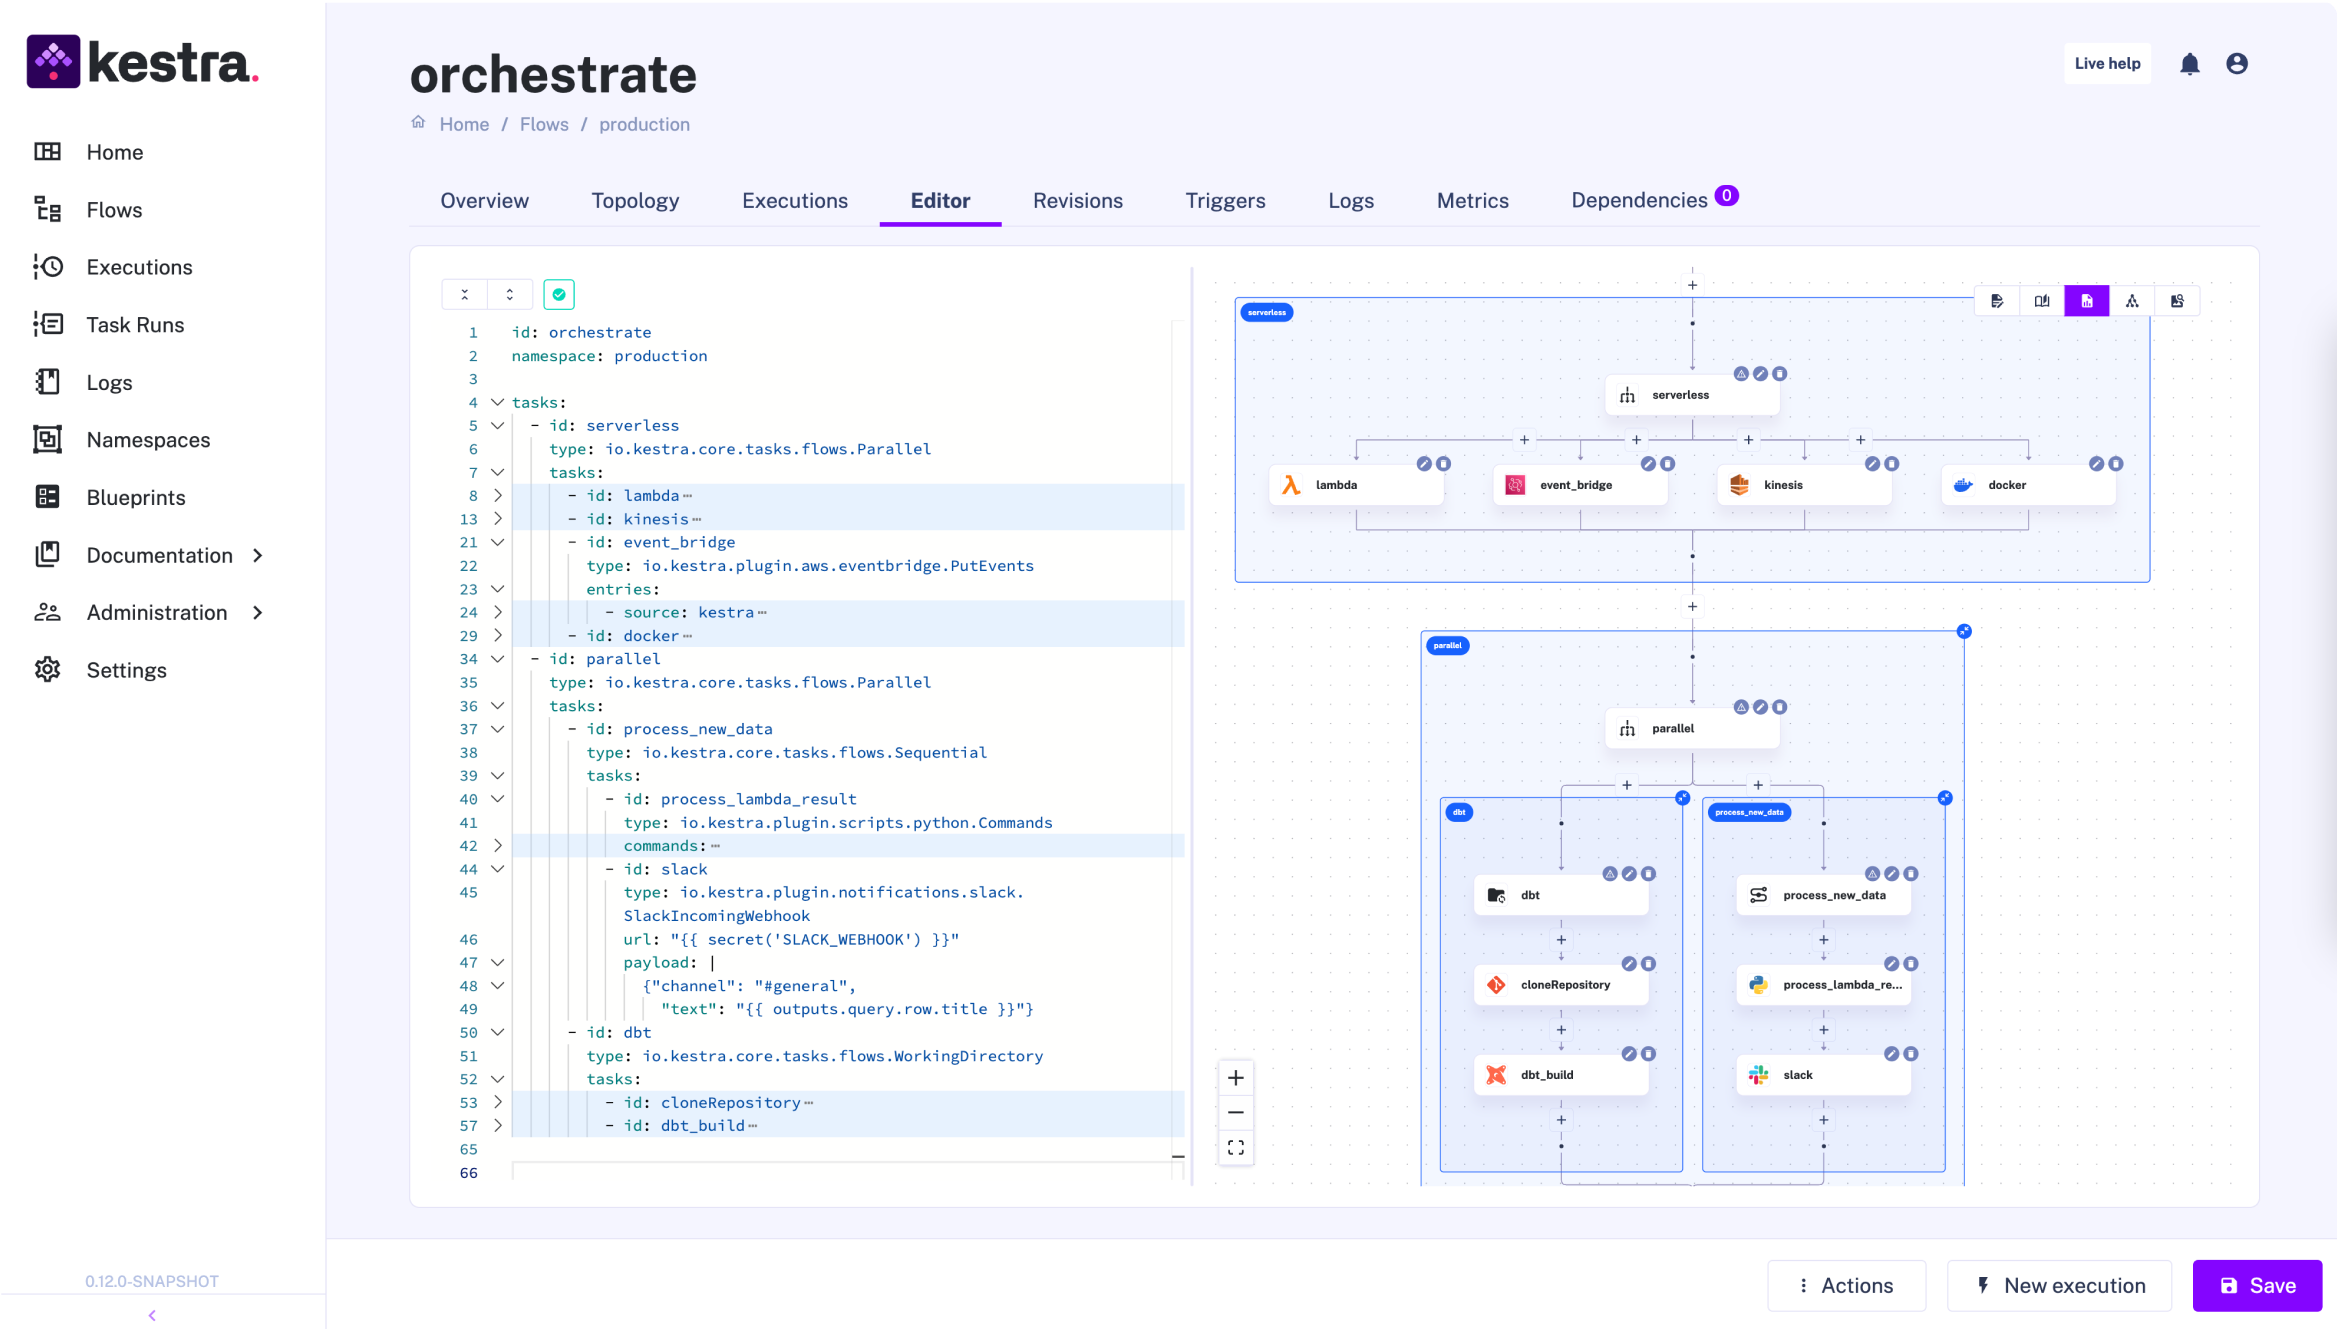Collapse the event_bridge block on line 21
This screenshot has height=1329, width=2337.
tap(497, 542)
